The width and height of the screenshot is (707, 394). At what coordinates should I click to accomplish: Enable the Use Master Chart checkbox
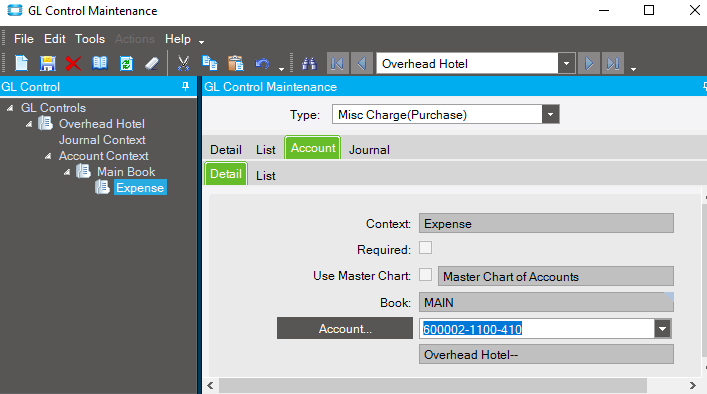click(x=425, y=275)
